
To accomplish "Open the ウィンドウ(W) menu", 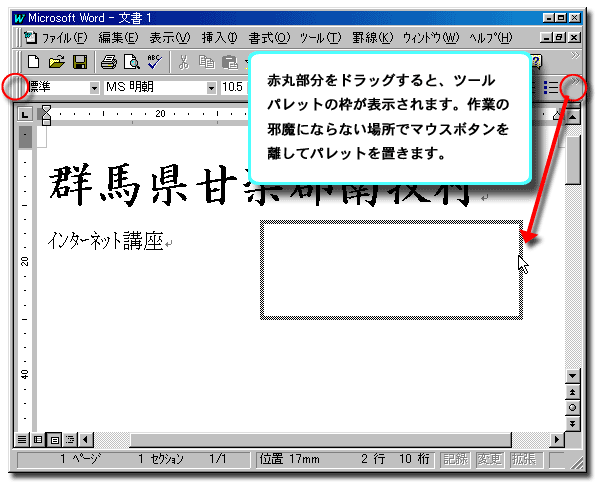I will [x=431, y=38].
